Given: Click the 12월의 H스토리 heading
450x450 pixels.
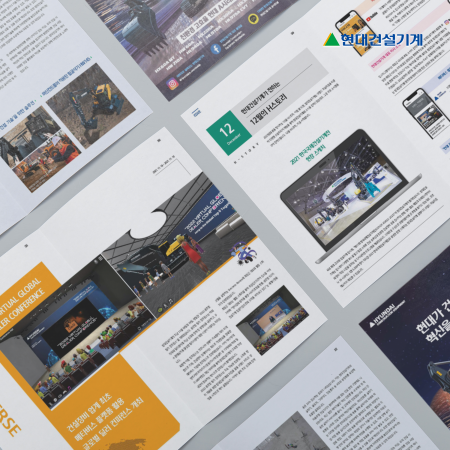Looking at the screenshot, I should [268, 109].
